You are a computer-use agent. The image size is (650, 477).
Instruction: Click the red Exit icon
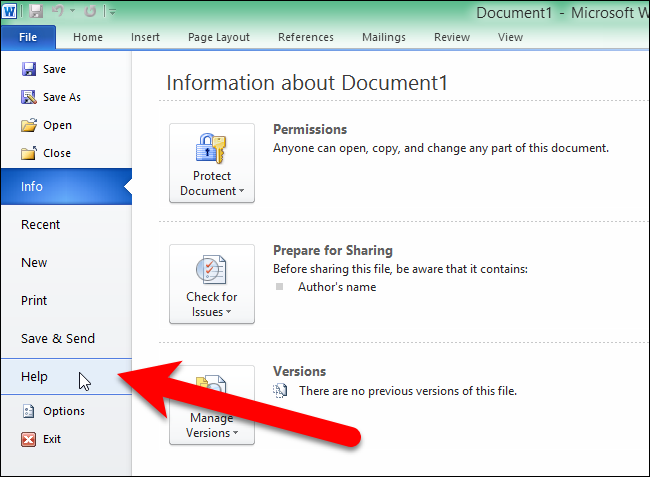pyautogui.click(x=28, y=439)
